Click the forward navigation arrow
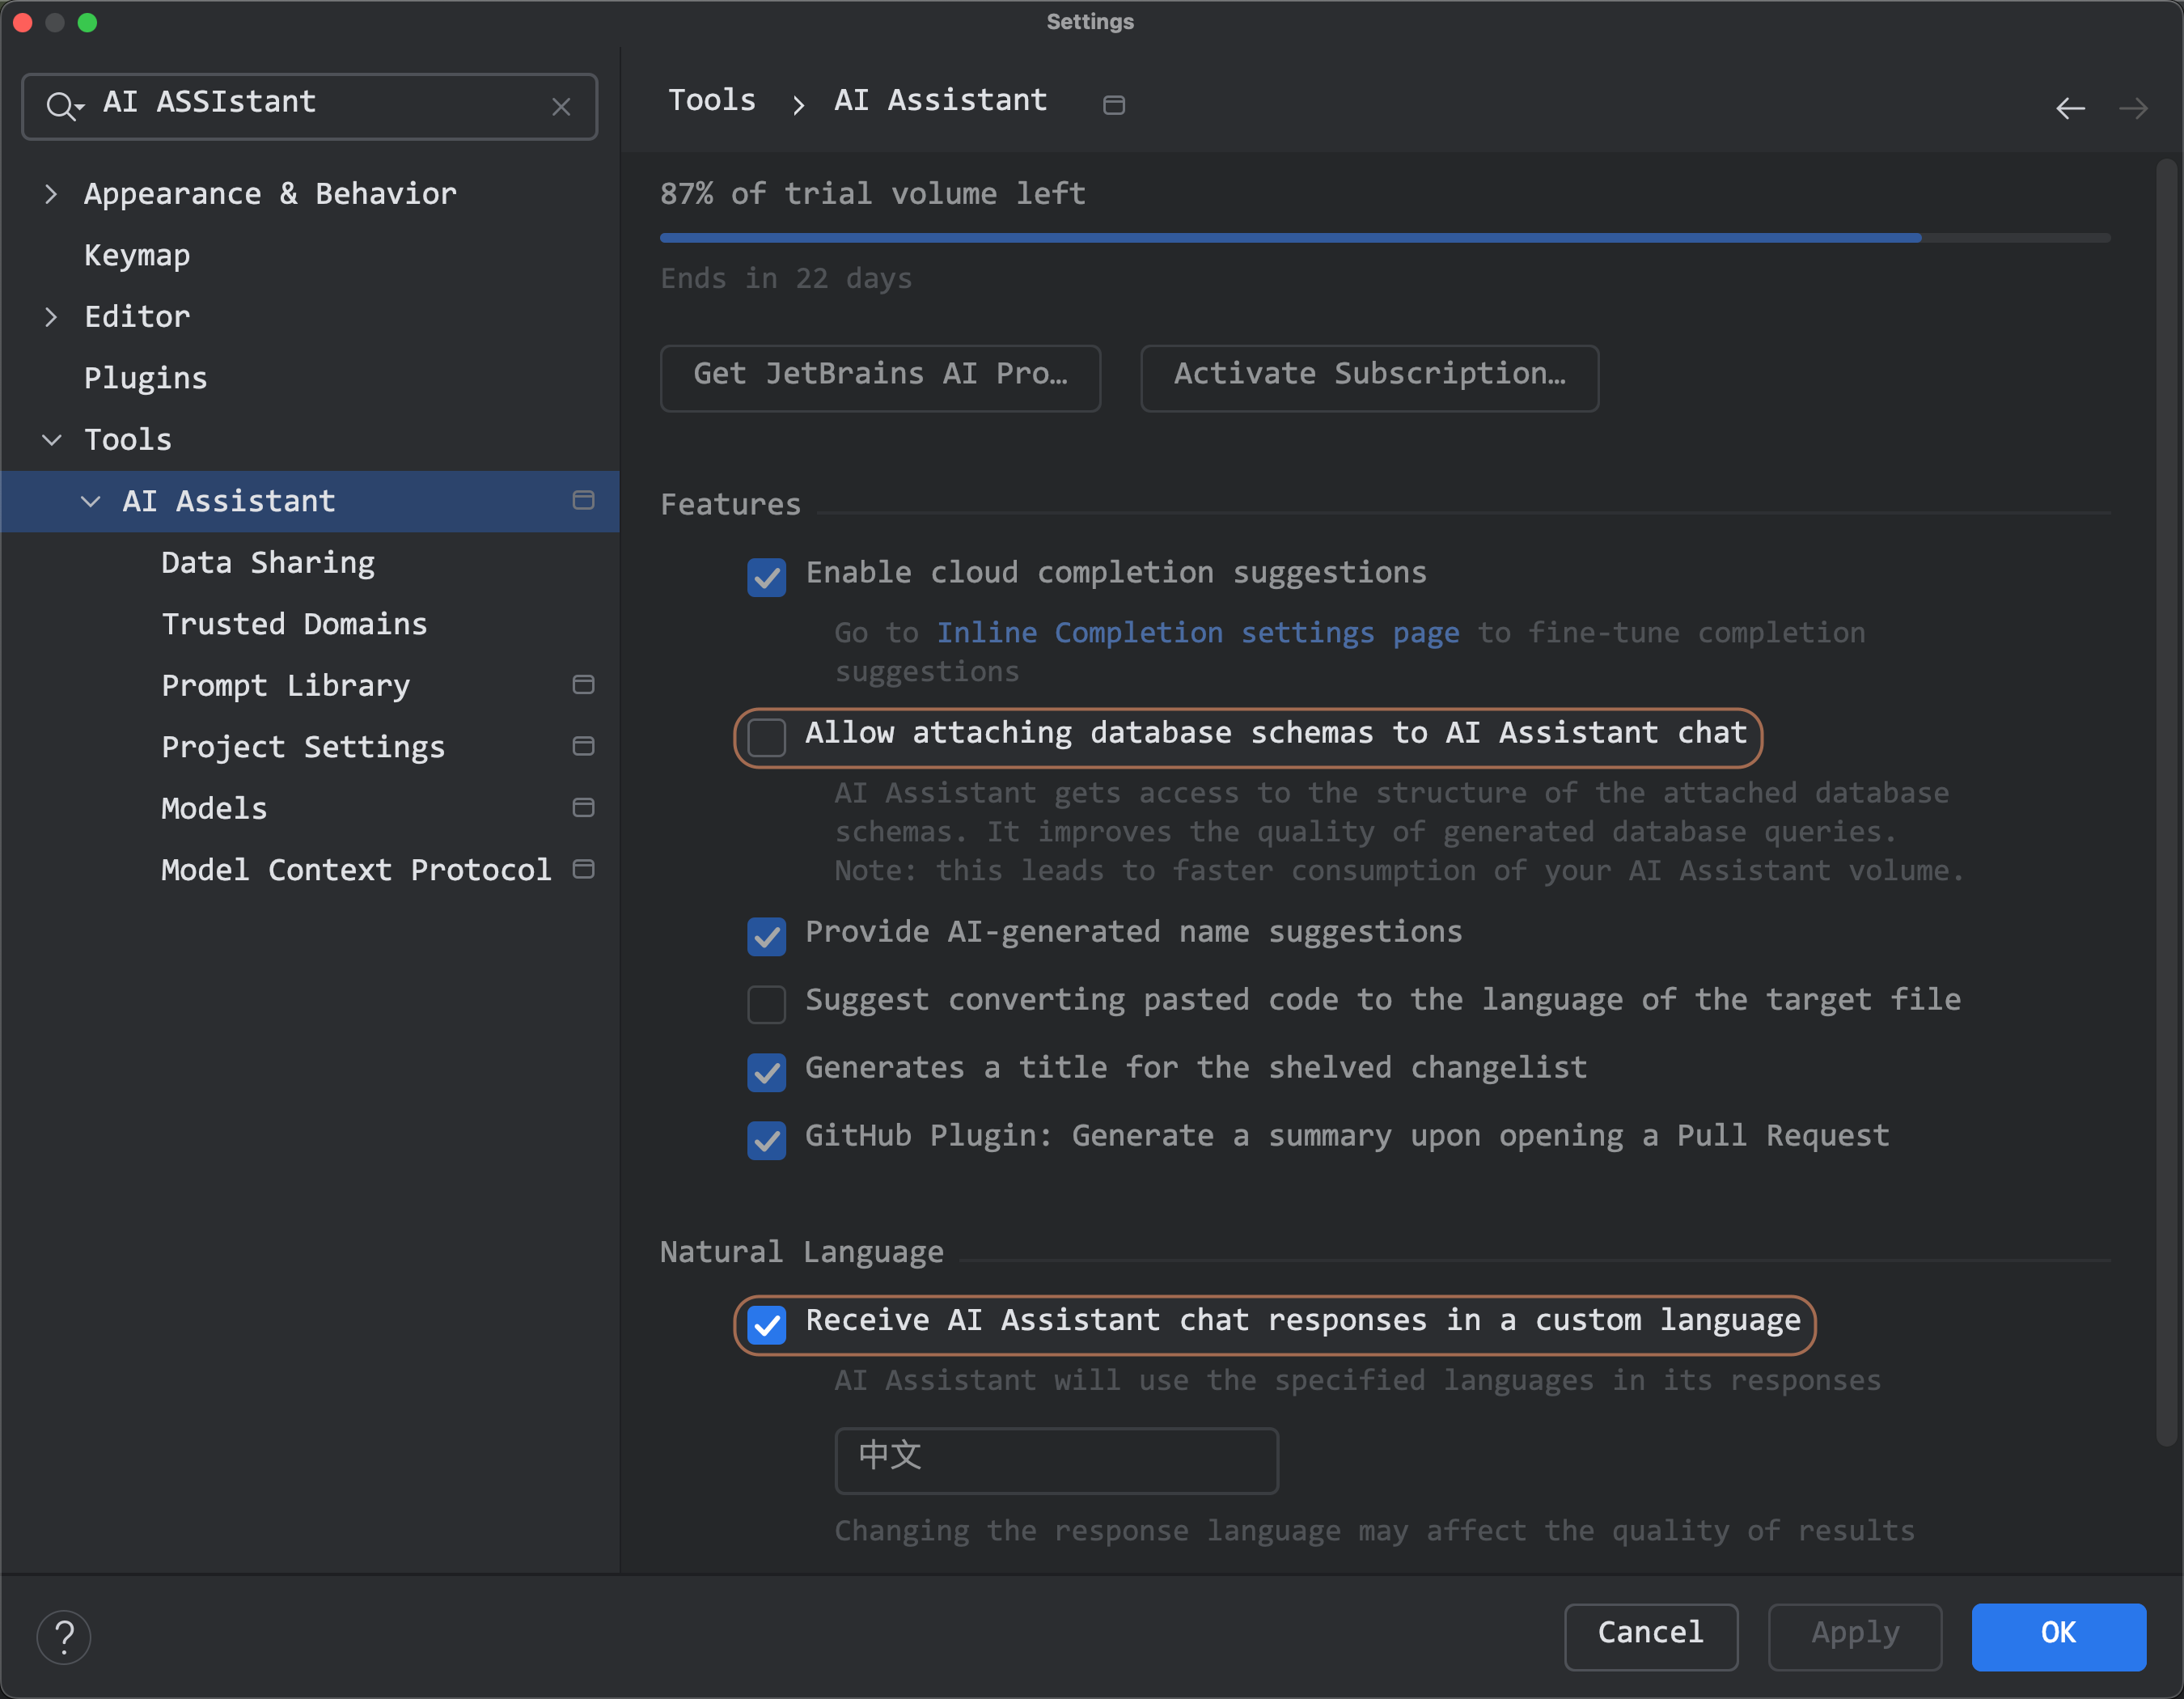Screen dimensions: 2184x1699 [x=2132, y=108]
